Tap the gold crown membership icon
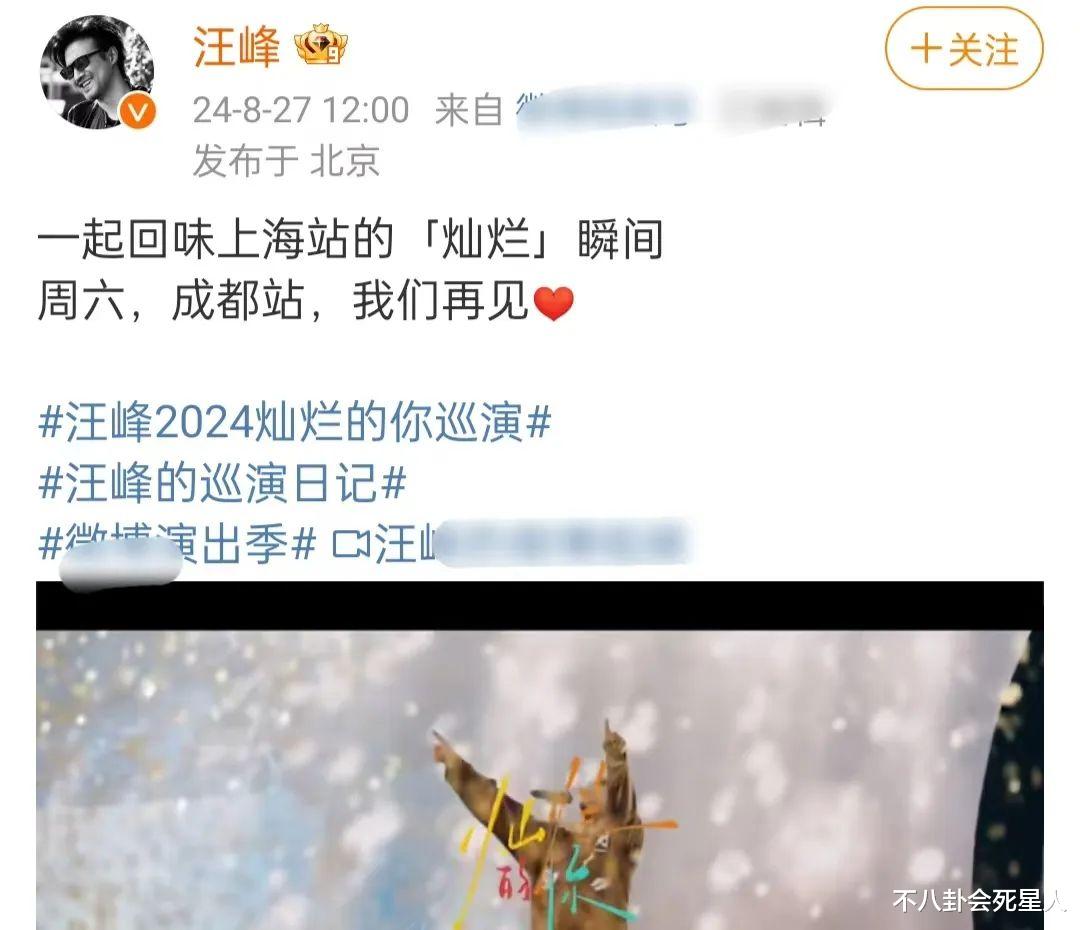The height and width of the screenshot is (930, 1080). point(320,45)
